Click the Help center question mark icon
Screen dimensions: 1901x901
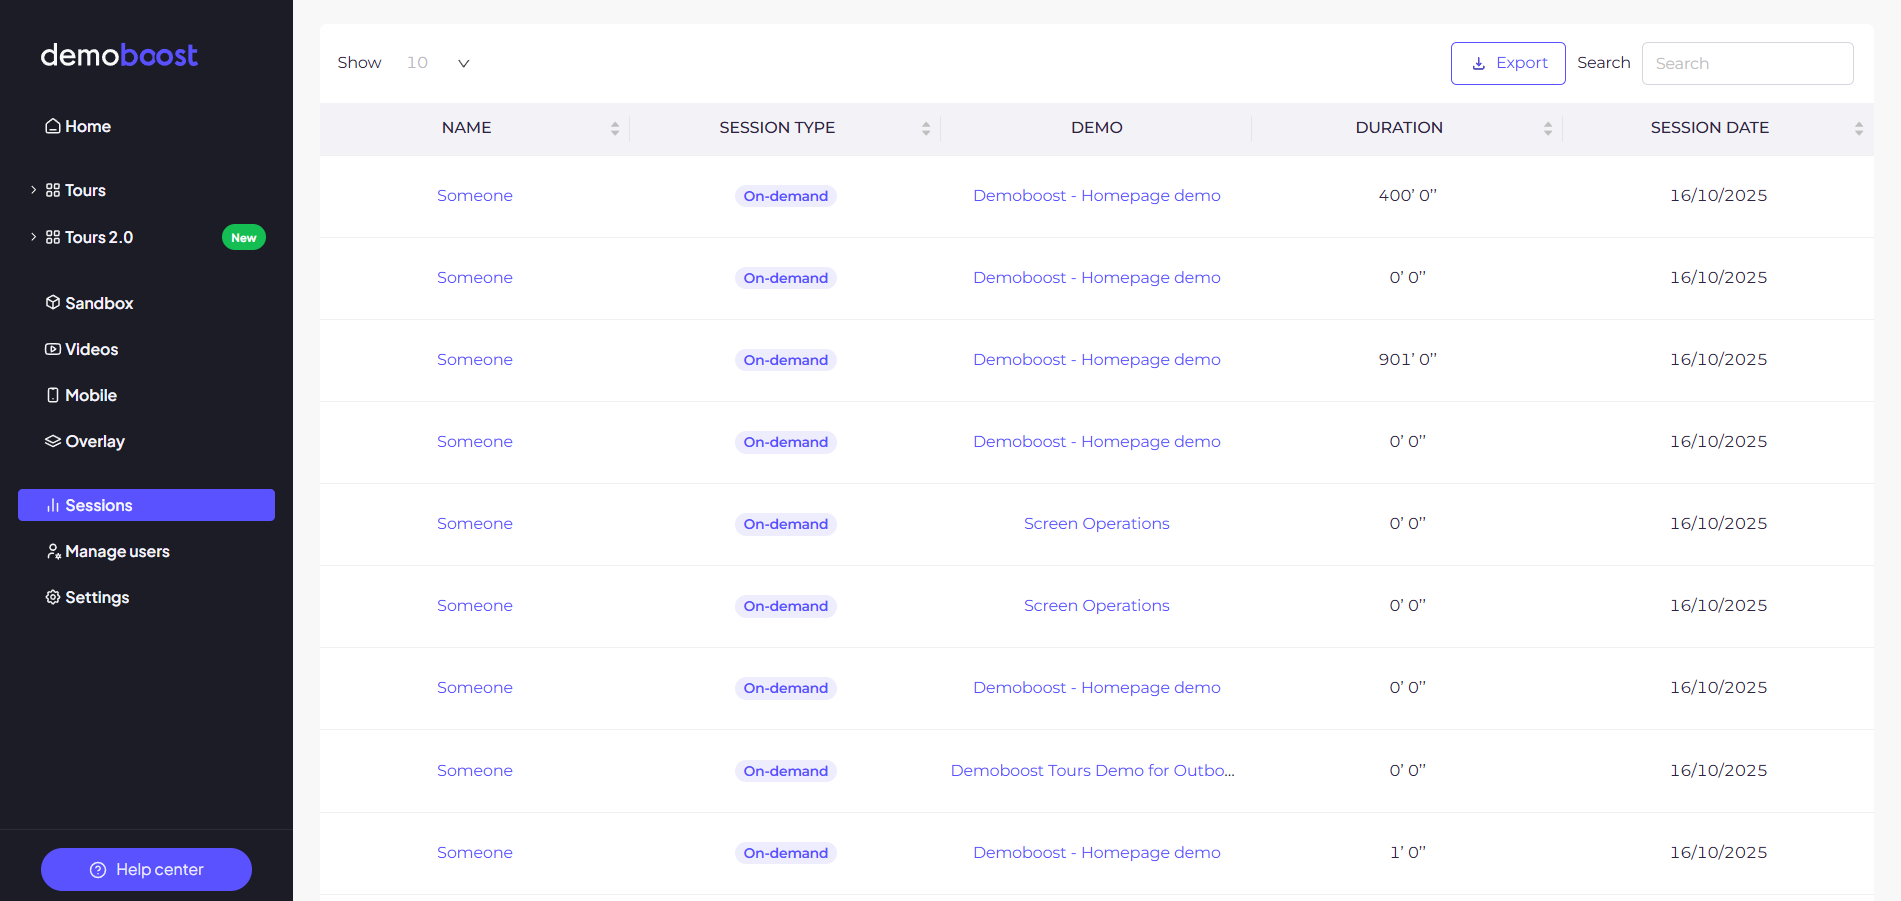[98, 870]
